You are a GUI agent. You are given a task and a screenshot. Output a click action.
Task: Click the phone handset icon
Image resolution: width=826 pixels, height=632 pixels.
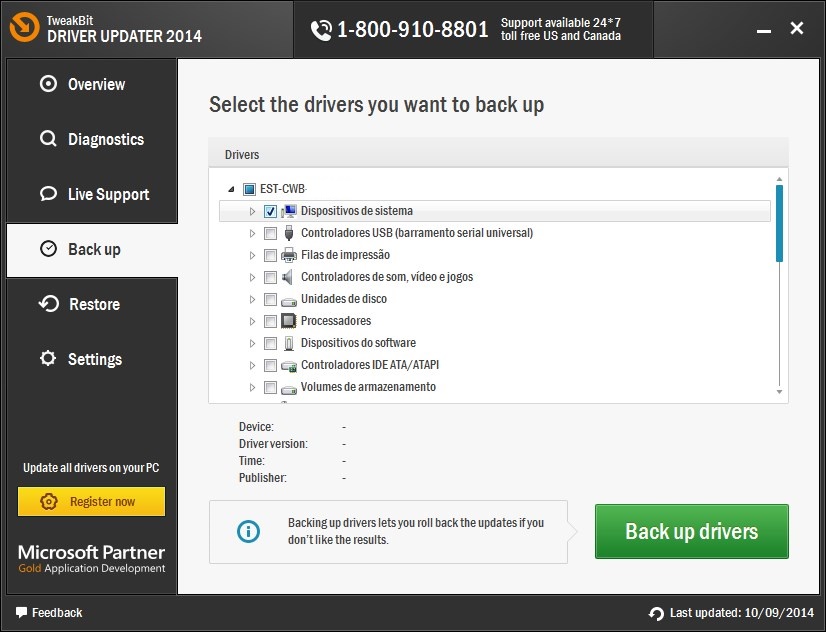pos(321,30)
